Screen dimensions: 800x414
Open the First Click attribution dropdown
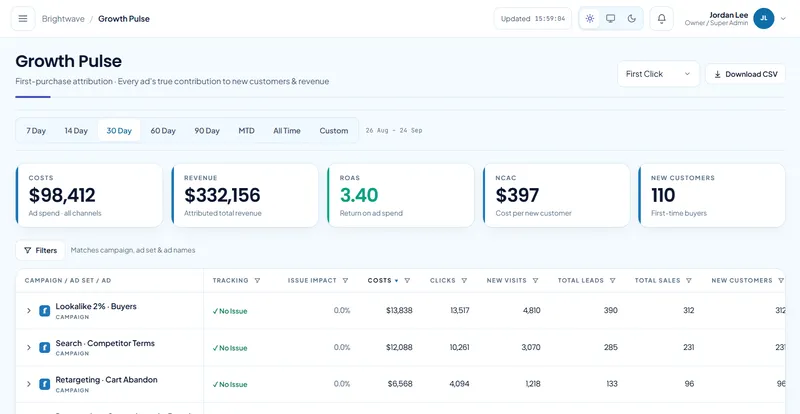click(658, 74)
